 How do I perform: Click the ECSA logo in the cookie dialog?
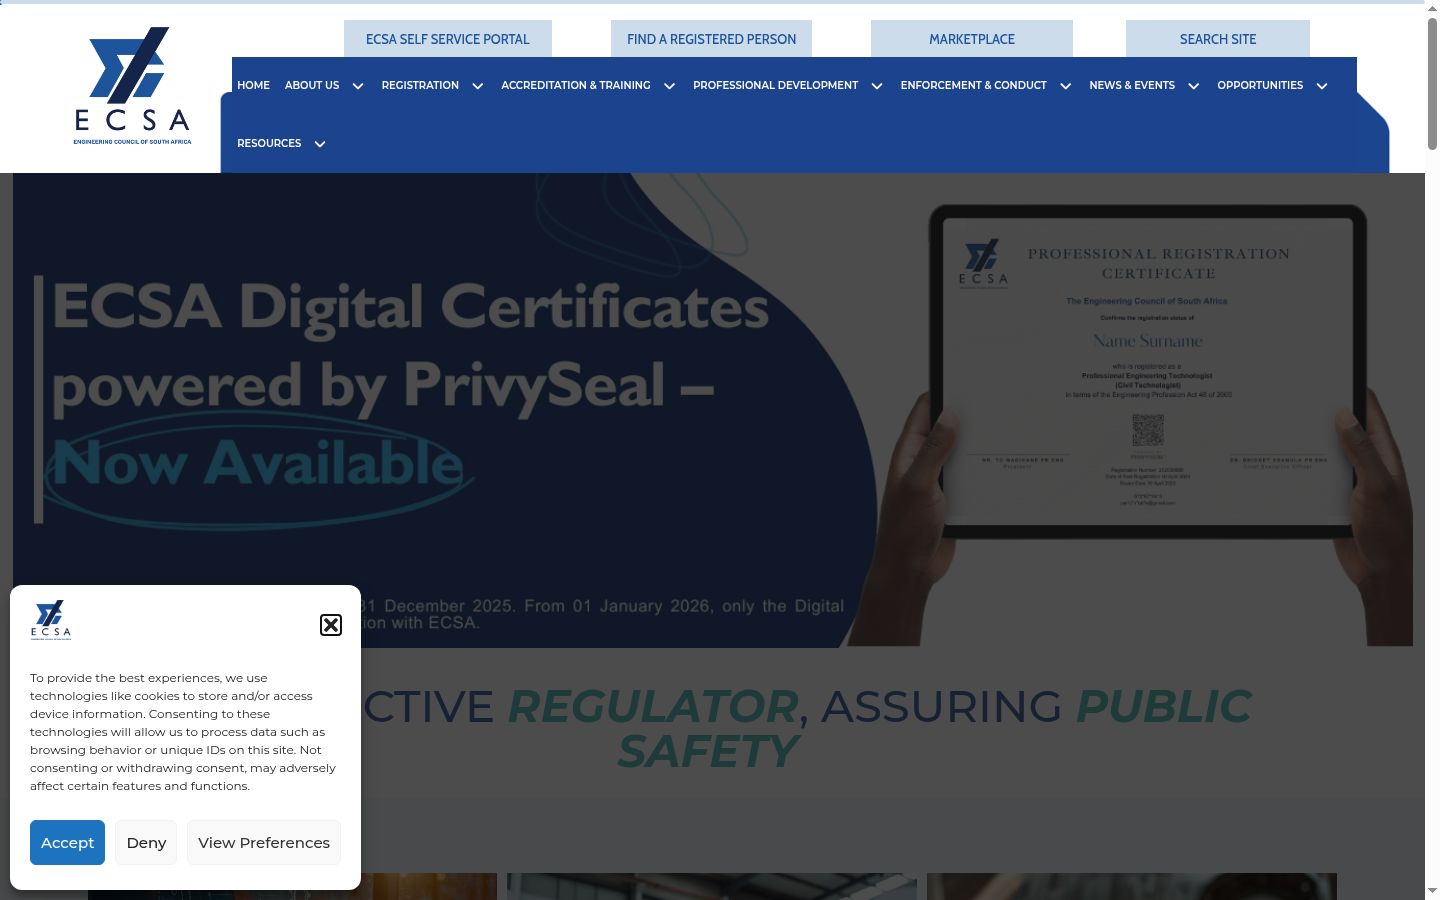51,620
